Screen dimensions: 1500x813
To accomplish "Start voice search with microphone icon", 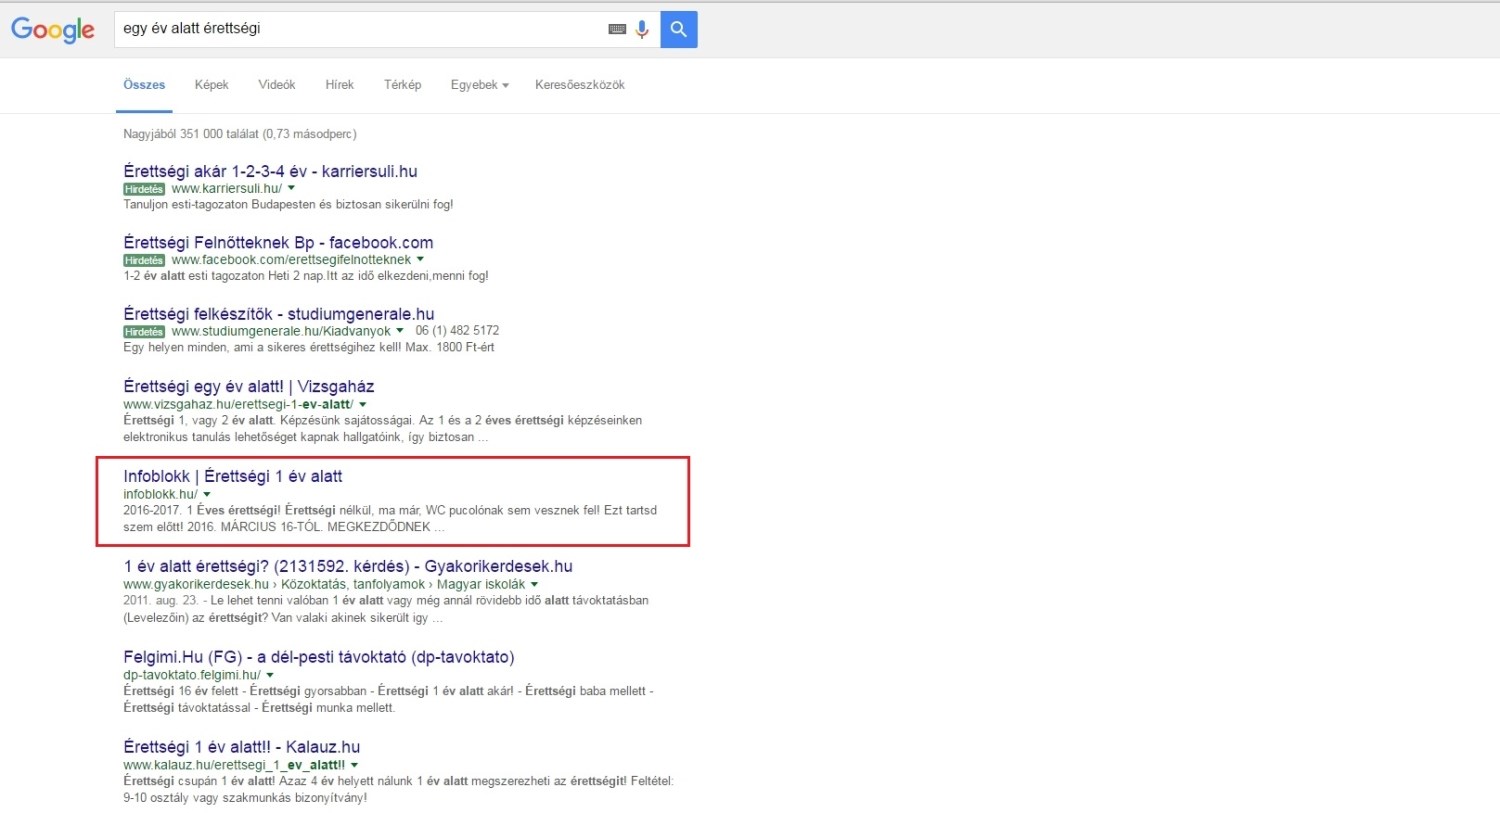I will coord(642,29).
